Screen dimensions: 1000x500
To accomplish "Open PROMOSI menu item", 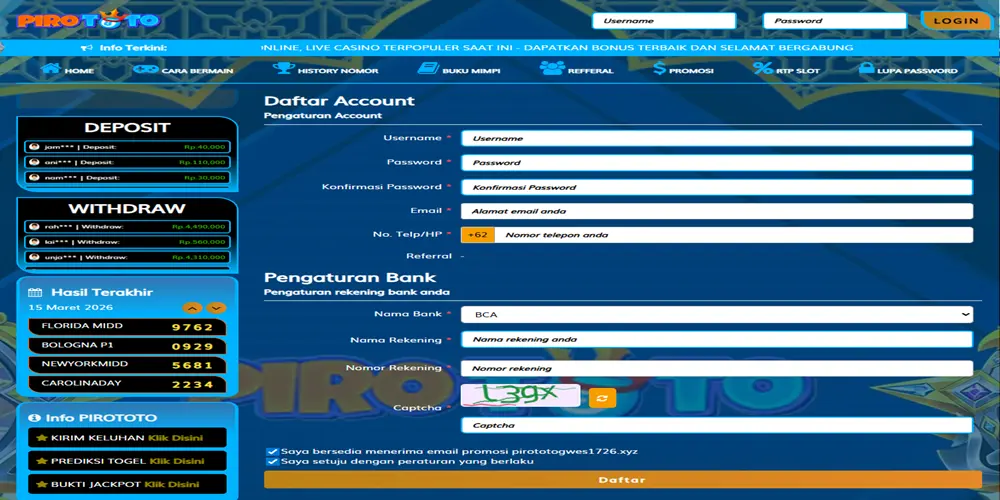I will click(684, 69).
